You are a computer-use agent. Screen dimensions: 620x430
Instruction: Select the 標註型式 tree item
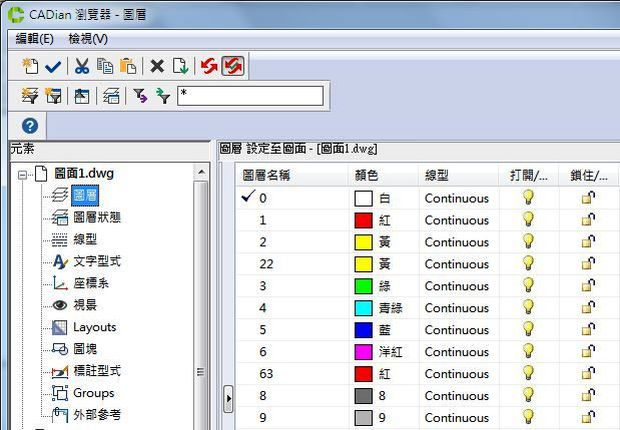(97, 371)
